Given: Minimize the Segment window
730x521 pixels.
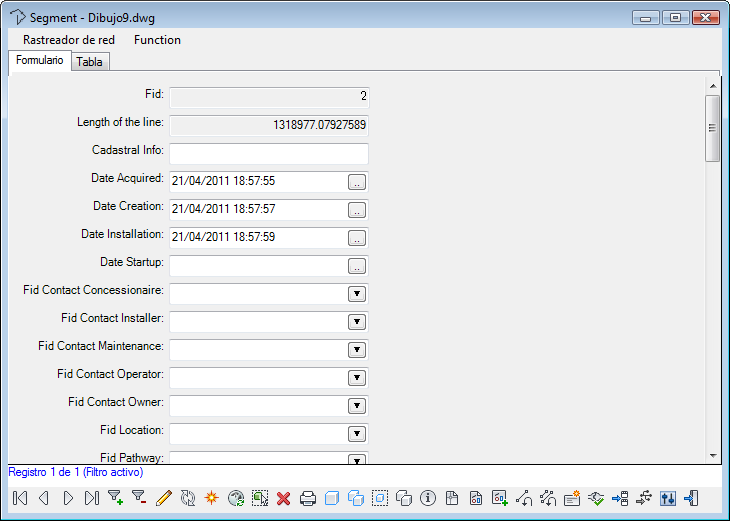Looking at the screenshot, I should coord(645,18).
